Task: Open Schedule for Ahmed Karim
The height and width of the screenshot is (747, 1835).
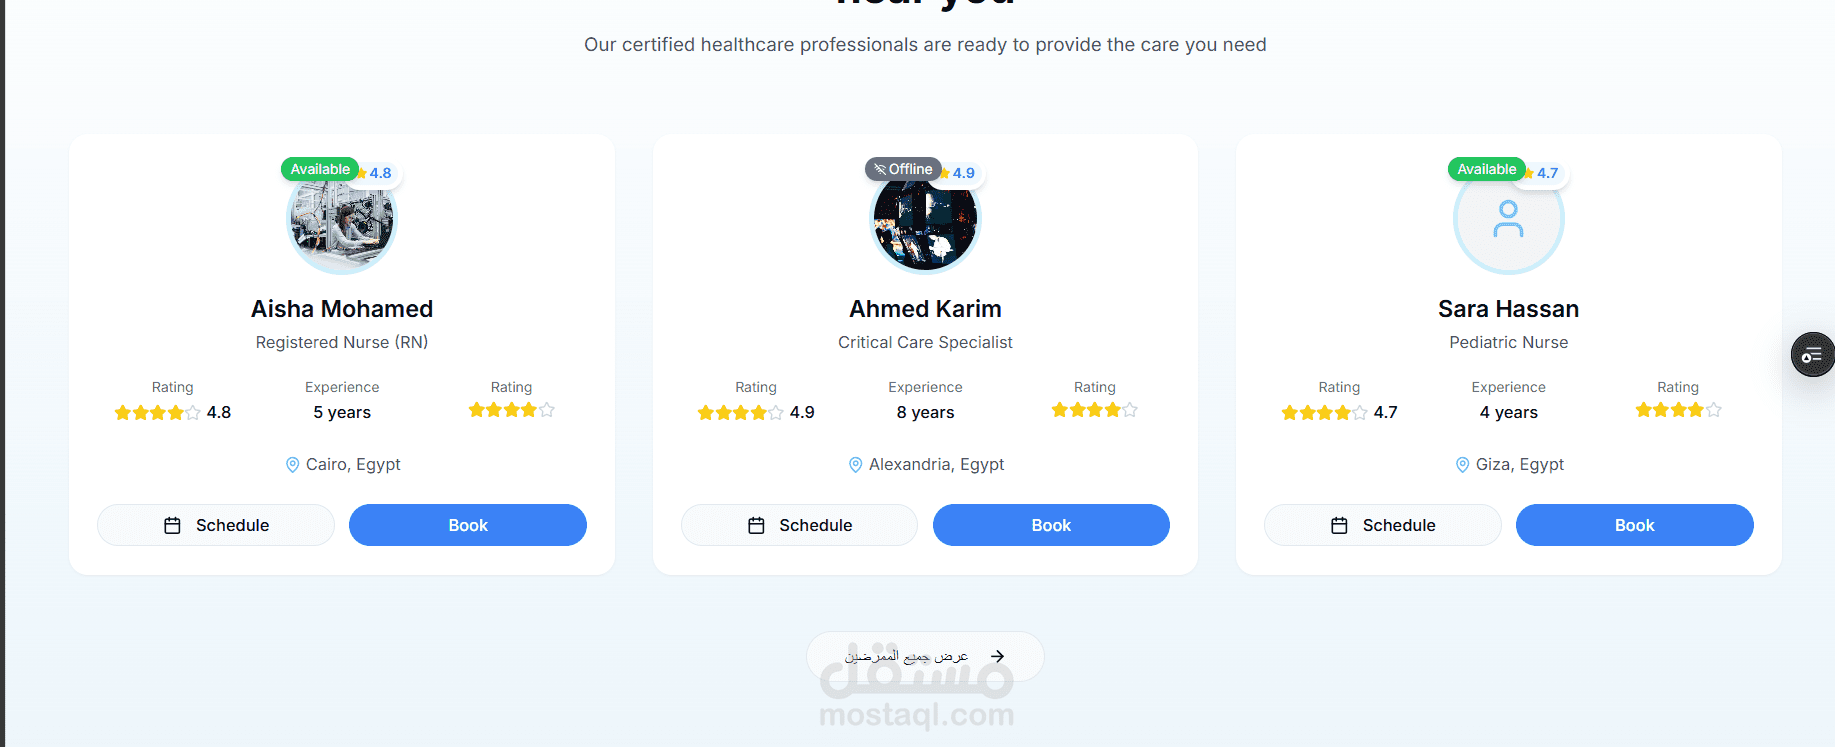Action: (x=799, y=525)
